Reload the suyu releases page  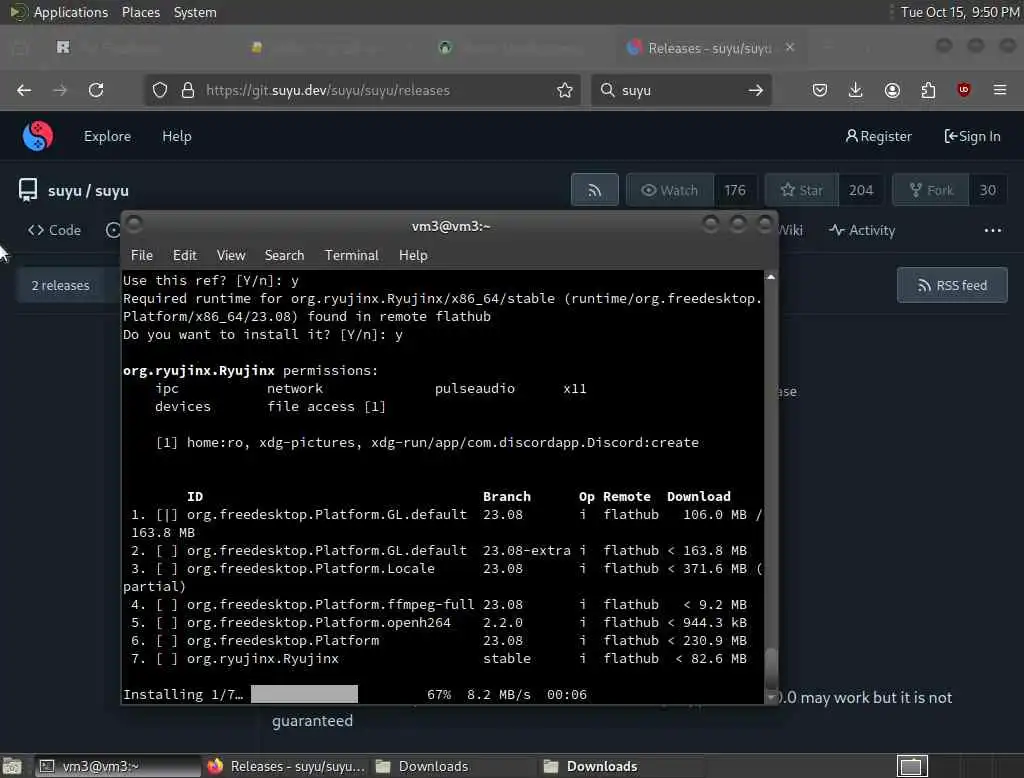point(96,90)
